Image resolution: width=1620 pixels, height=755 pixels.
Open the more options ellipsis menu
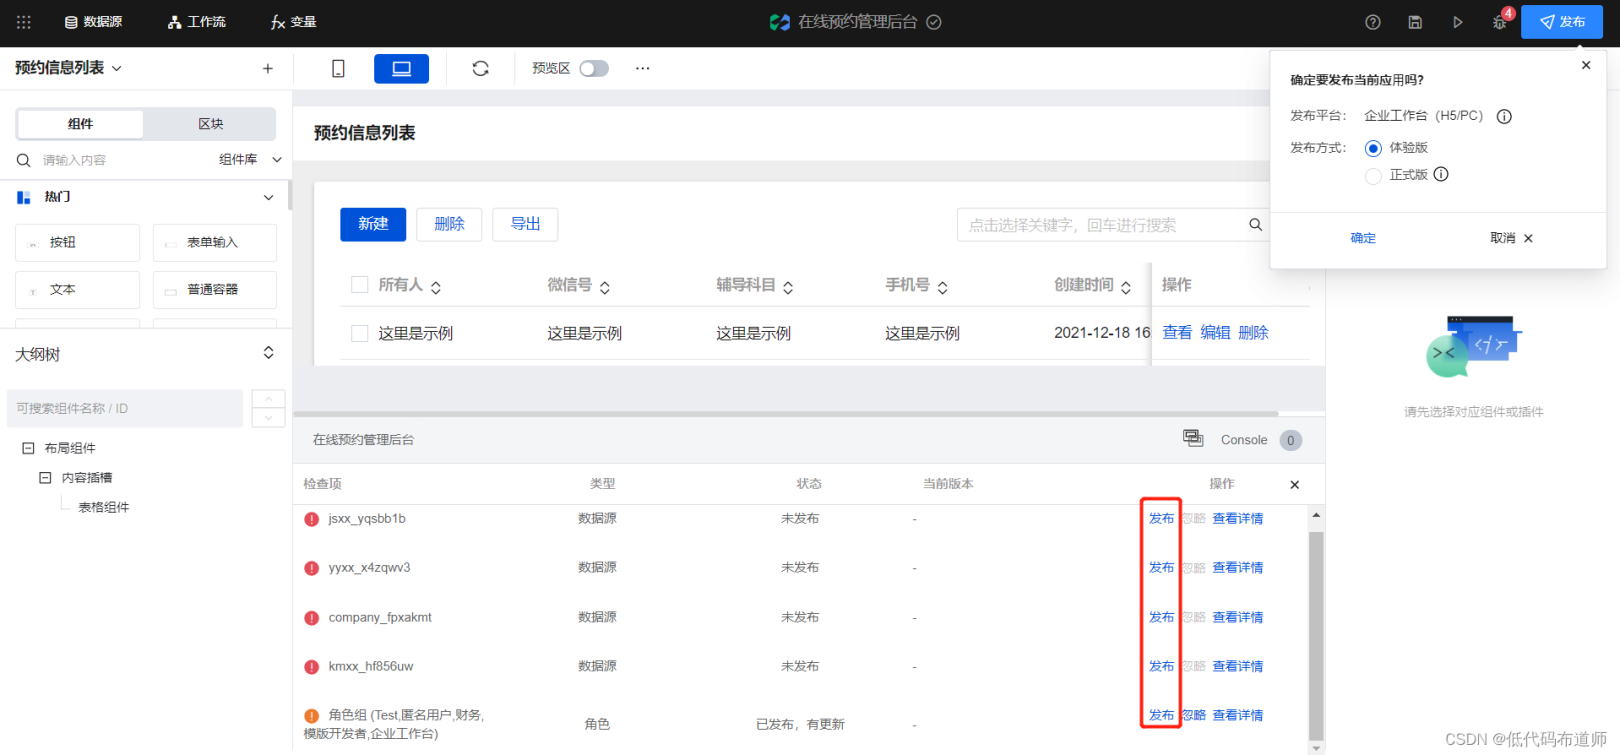tap(643, 68)
